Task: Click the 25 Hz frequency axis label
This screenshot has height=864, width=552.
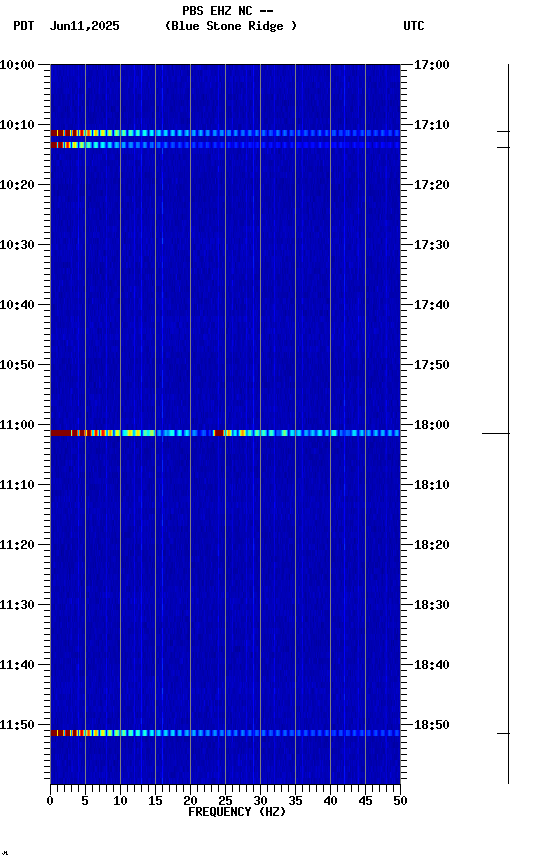Action: (225, 801)
